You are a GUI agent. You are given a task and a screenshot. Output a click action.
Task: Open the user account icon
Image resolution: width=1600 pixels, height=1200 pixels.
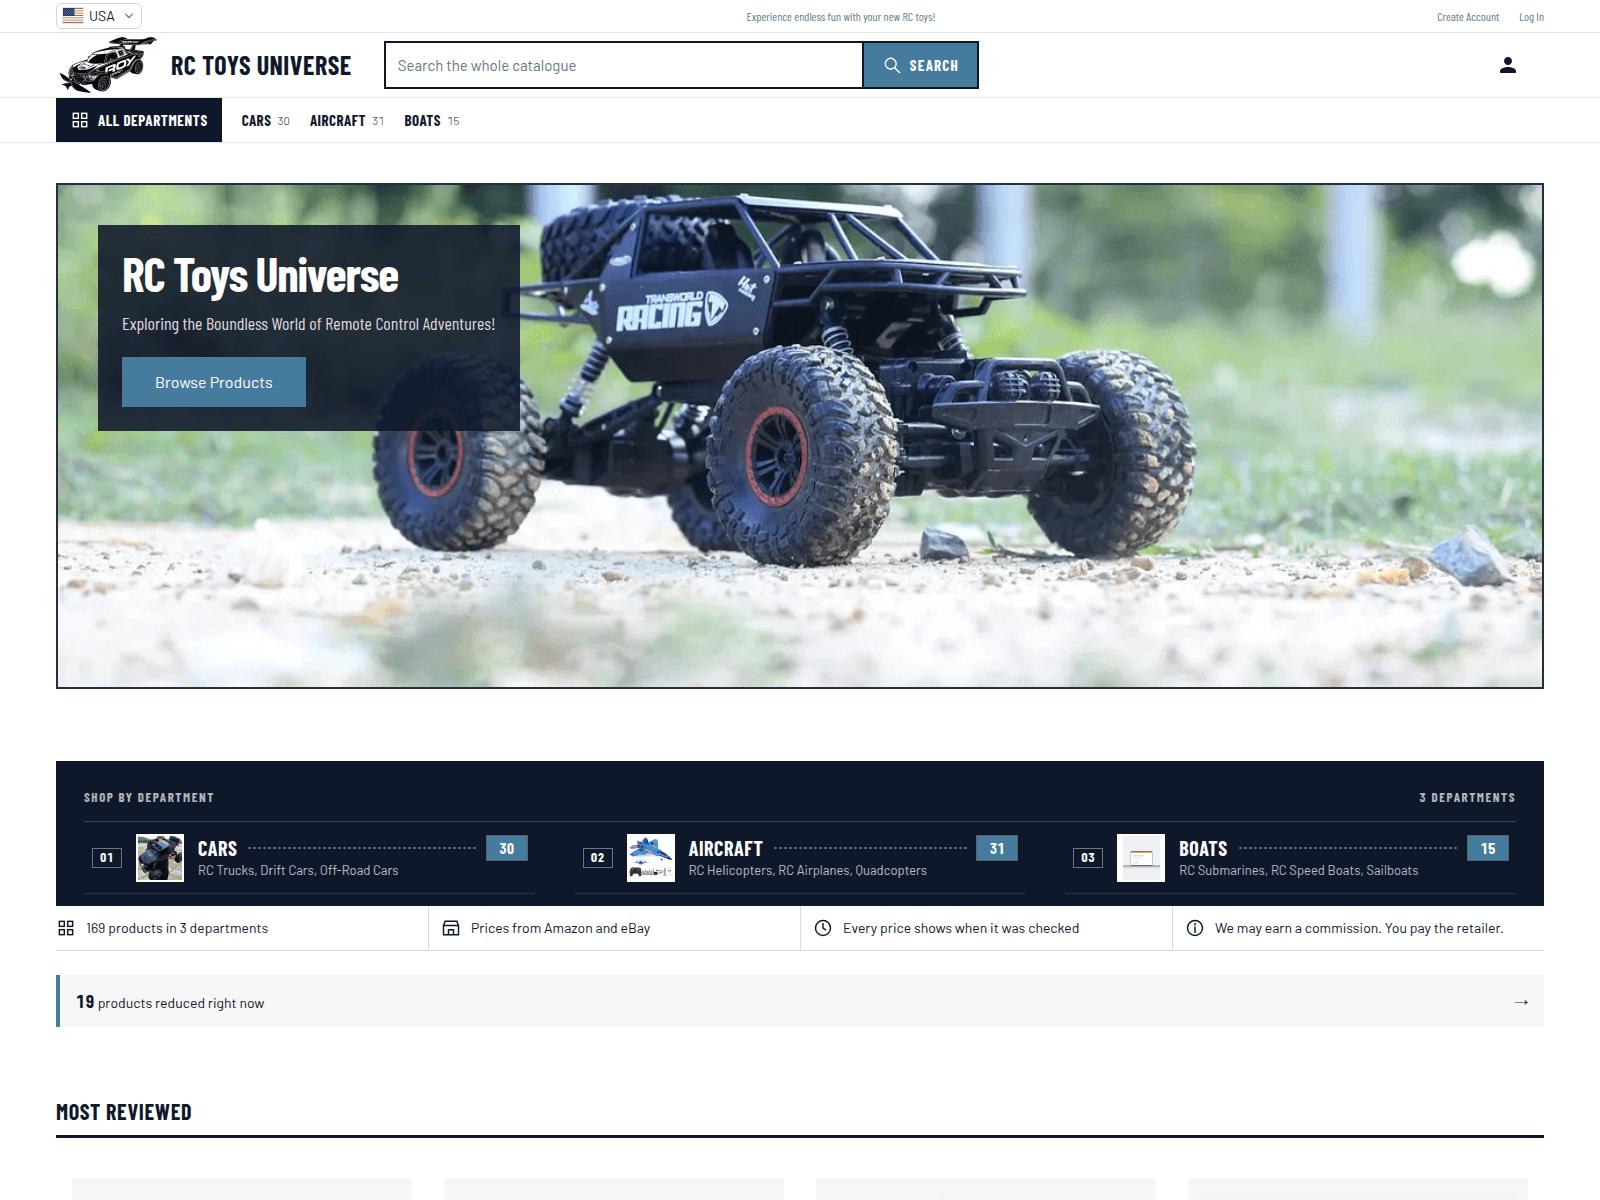pos(1508,65)
